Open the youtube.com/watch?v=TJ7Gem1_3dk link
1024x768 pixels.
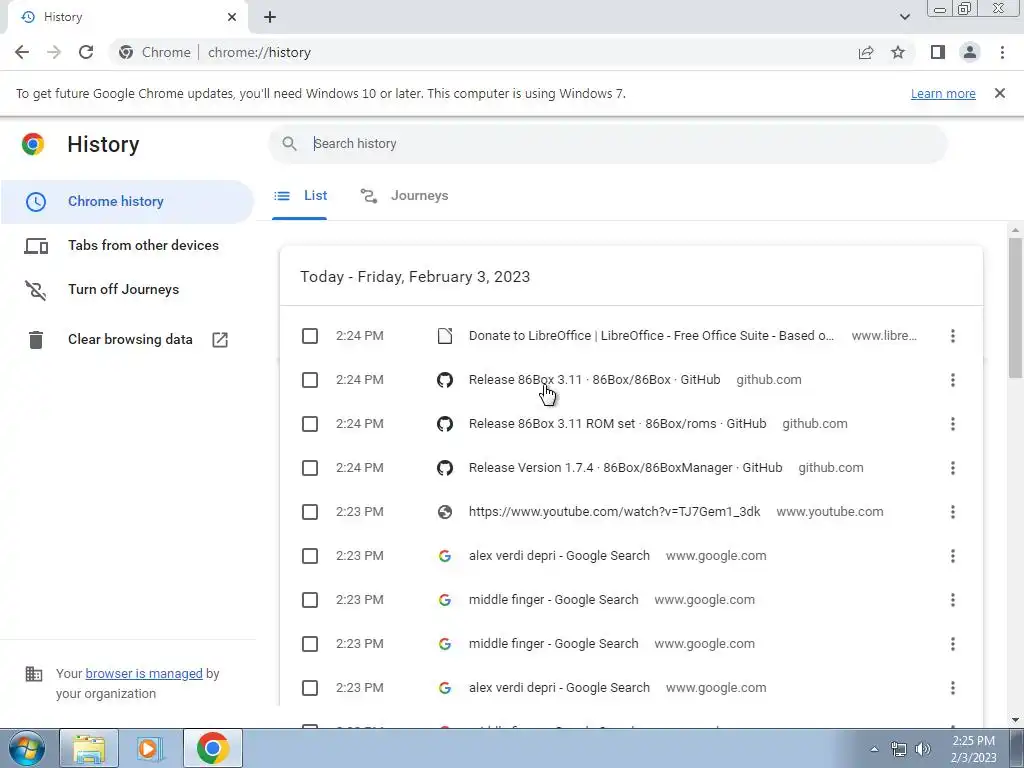tap(614, 512)
